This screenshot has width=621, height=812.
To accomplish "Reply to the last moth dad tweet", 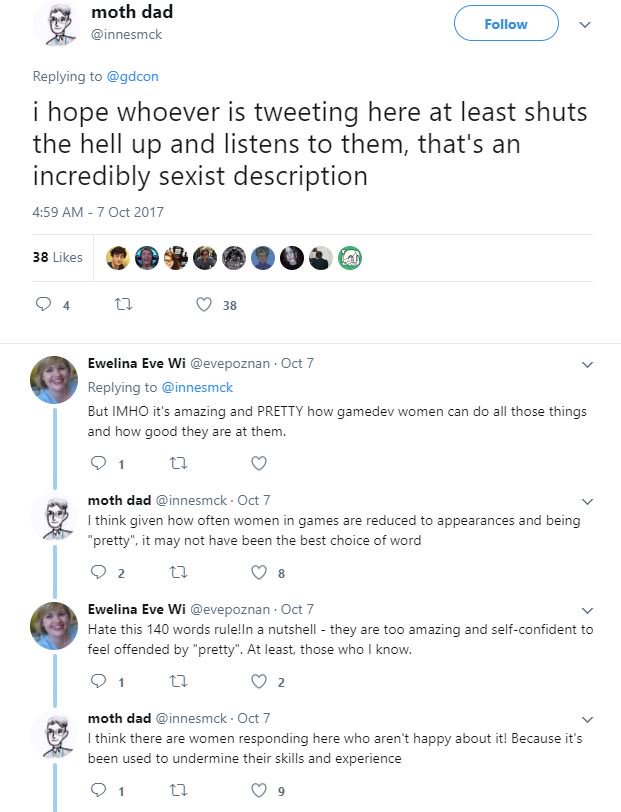I will point(98,790).
